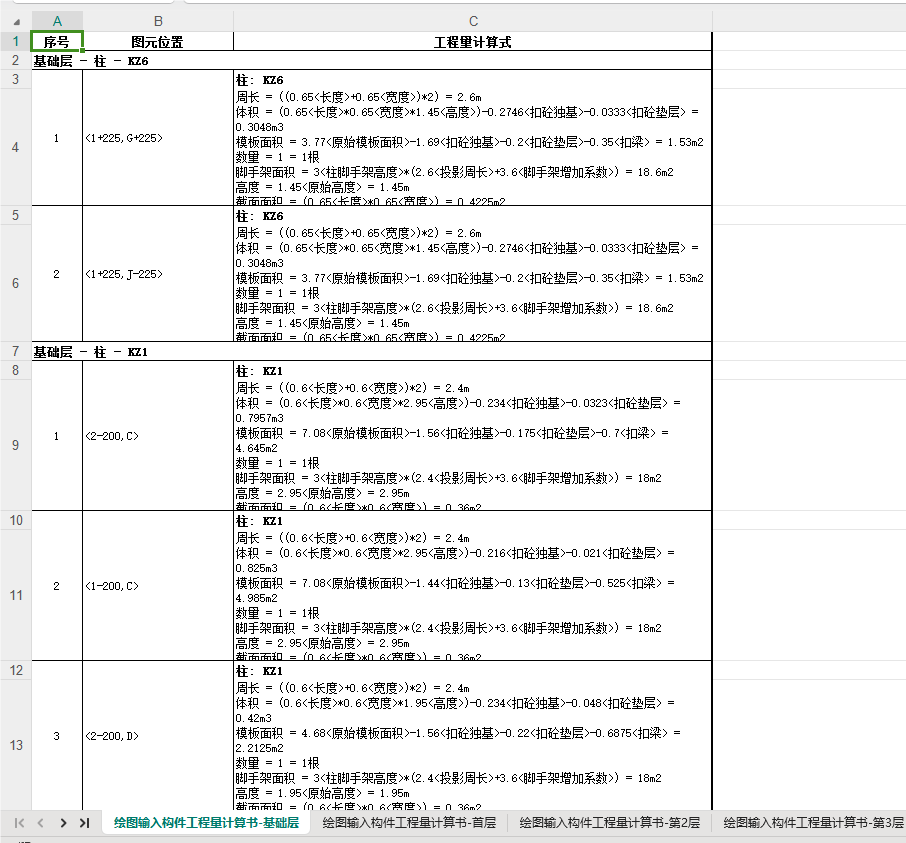The image size is (906, 843).
Task: Go to the next sheet tab
Action: pyautogui.click(x=63, y=823)
